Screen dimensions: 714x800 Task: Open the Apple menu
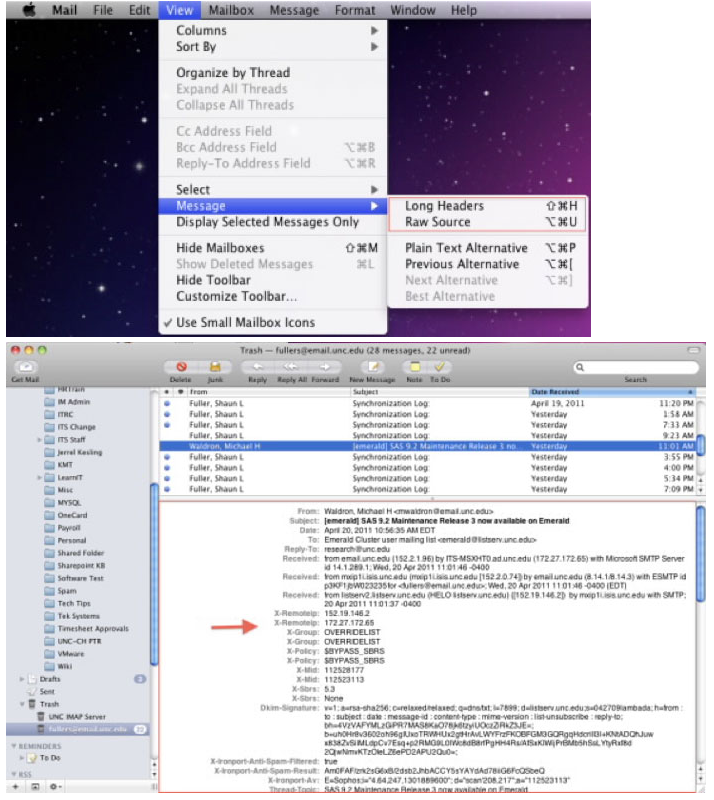pos(29,10)
